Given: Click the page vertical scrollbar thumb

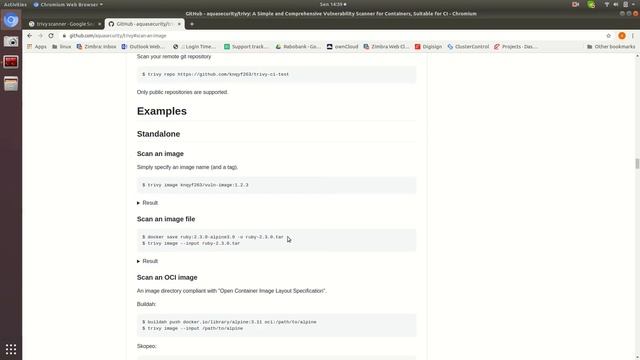Looking at the screenshot, I should tap(637, 163).
